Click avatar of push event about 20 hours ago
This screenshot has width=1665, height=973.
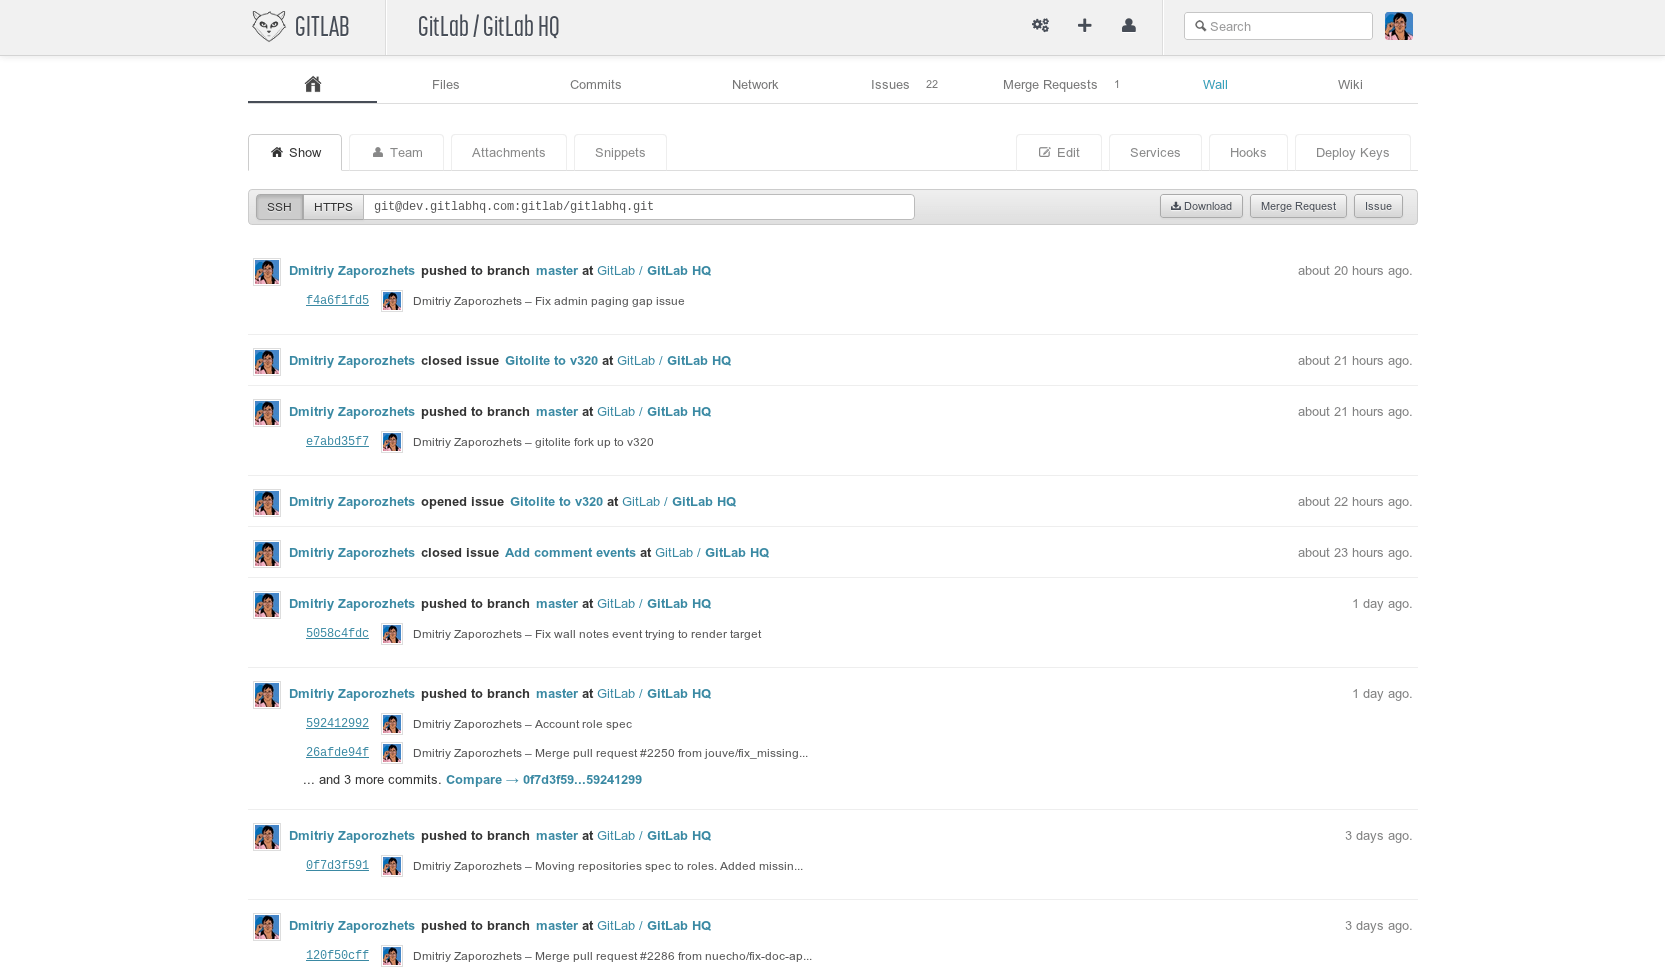[x=267, y=272]
